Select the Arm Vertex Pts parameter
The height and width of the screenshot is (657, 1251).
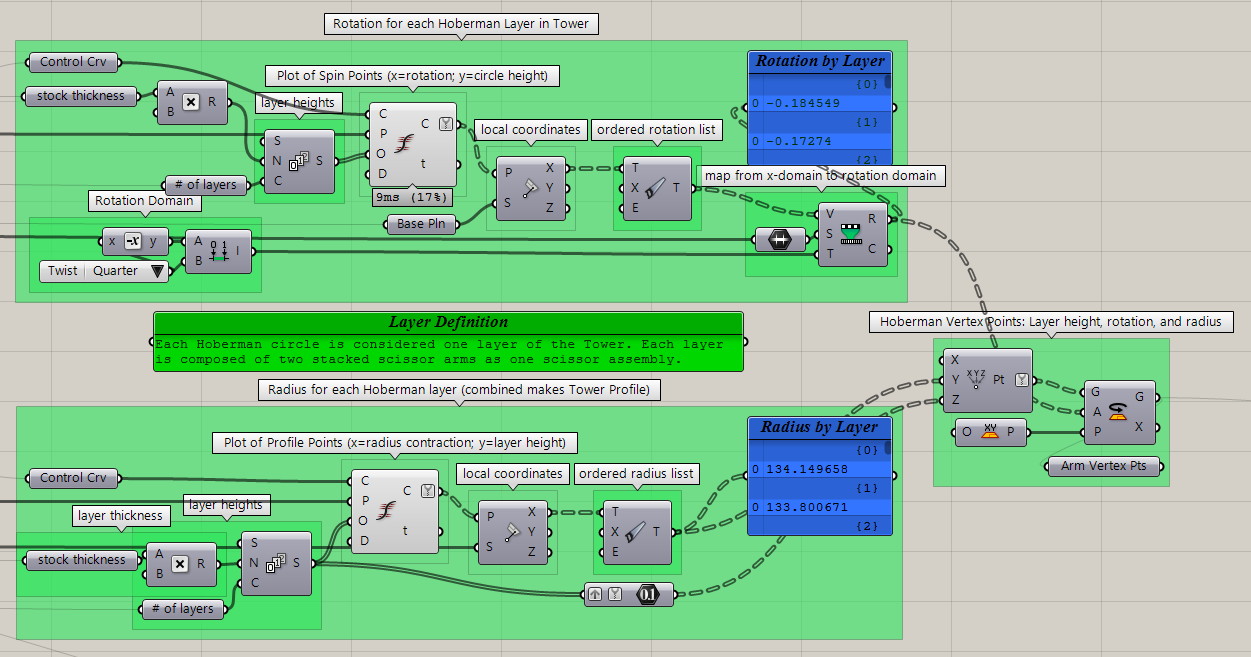(x=1104, y=466)
